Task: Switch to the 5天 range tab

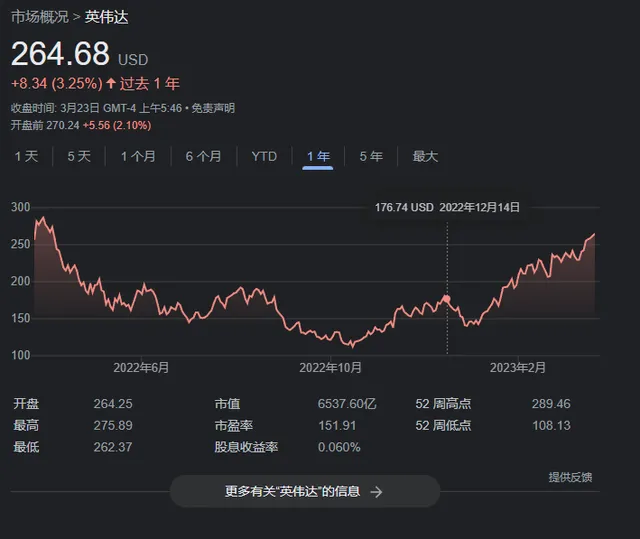Action: pos(79,156)
